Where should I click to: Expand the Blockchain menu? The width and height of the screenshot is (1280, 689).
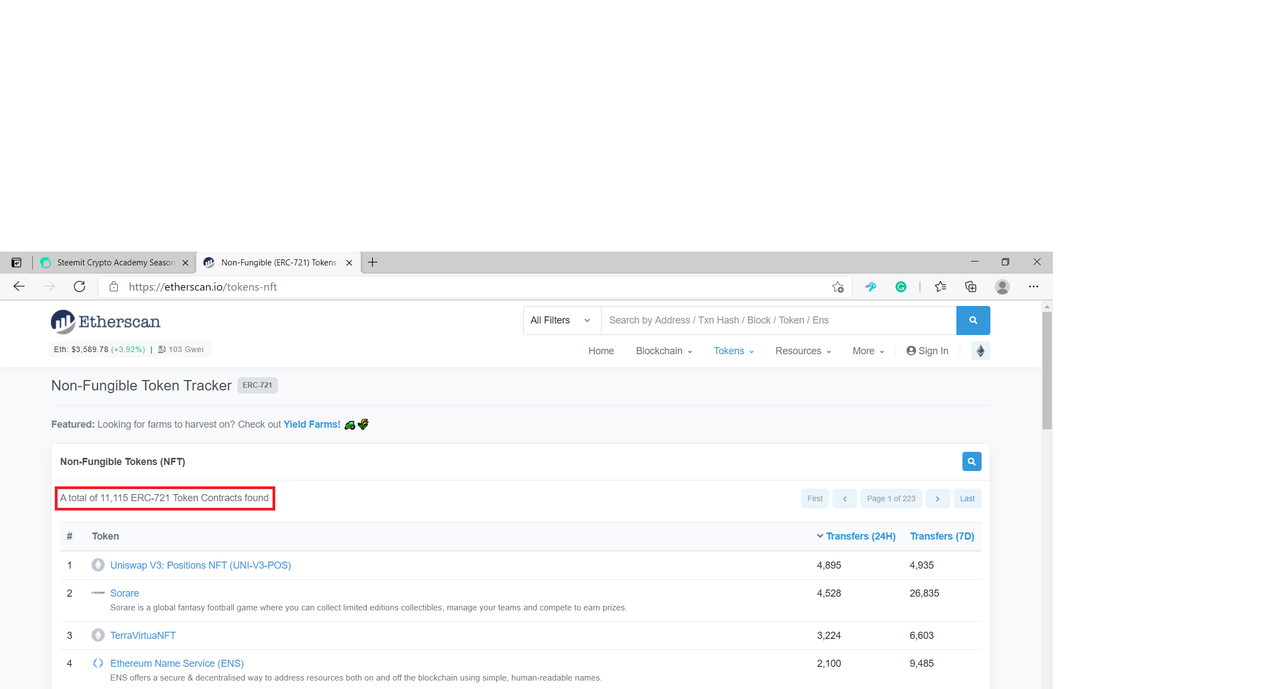664,351
